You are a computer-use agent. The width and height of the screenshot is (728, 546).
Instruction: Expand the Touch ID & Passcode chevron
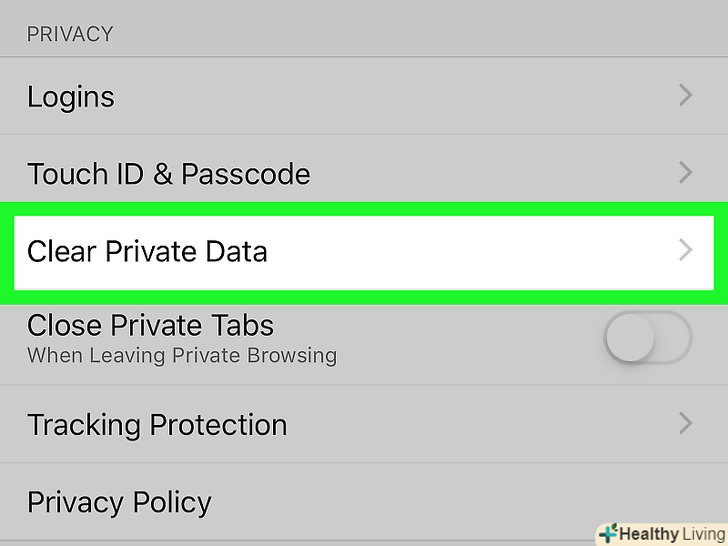coord(685,172)
